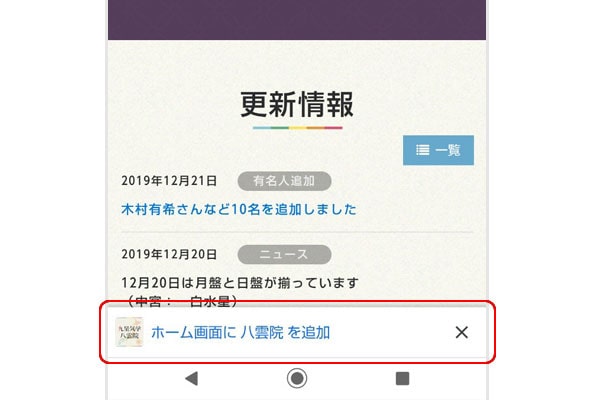
Task: Tap the '（中宮：一白水星）' text line
Action: [x=180, y=301]
